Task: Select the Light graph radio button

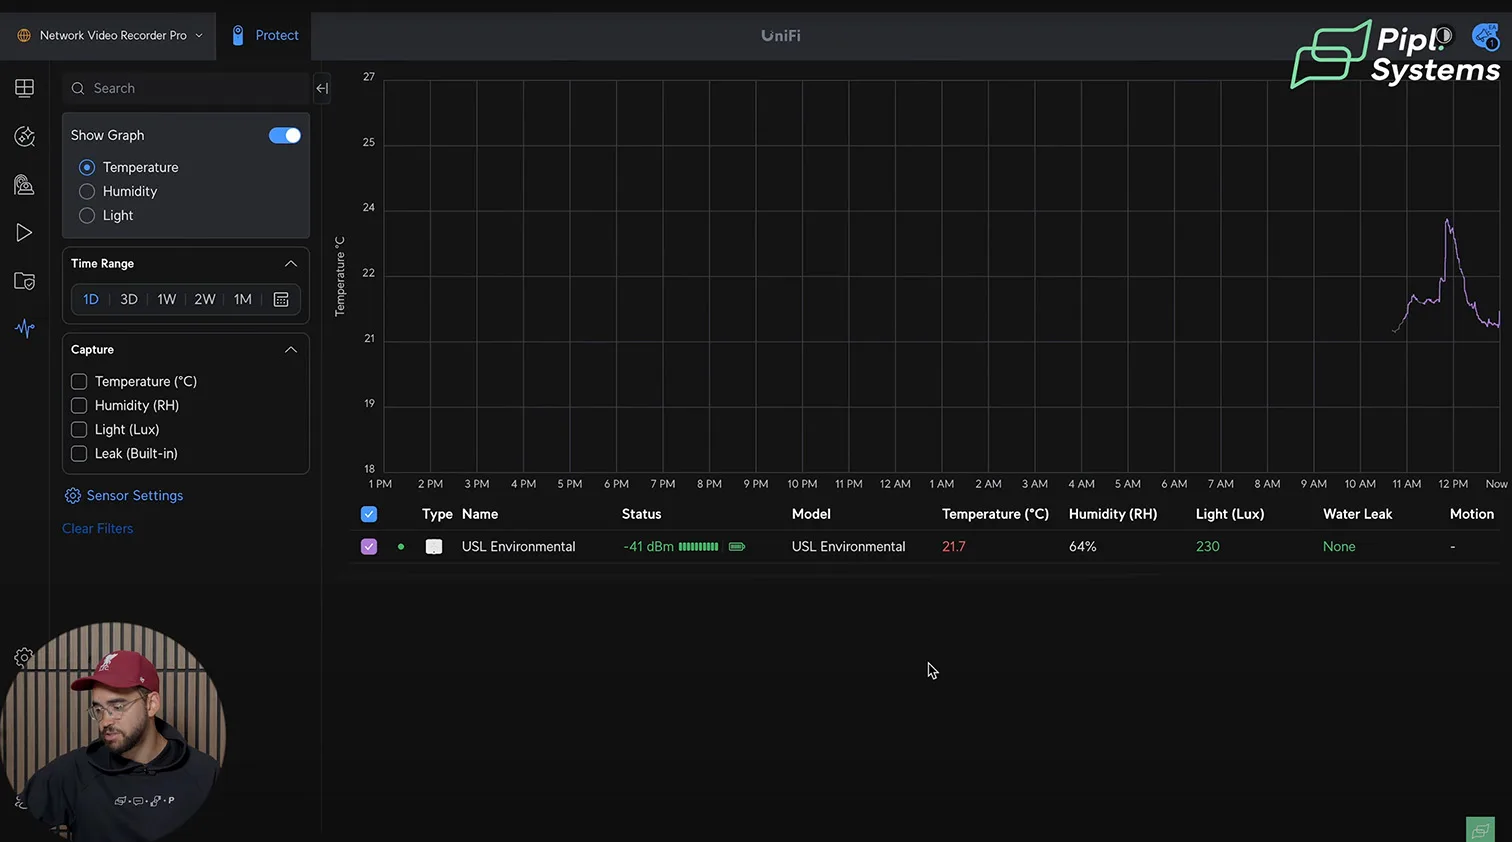Action: click(87, 215)
